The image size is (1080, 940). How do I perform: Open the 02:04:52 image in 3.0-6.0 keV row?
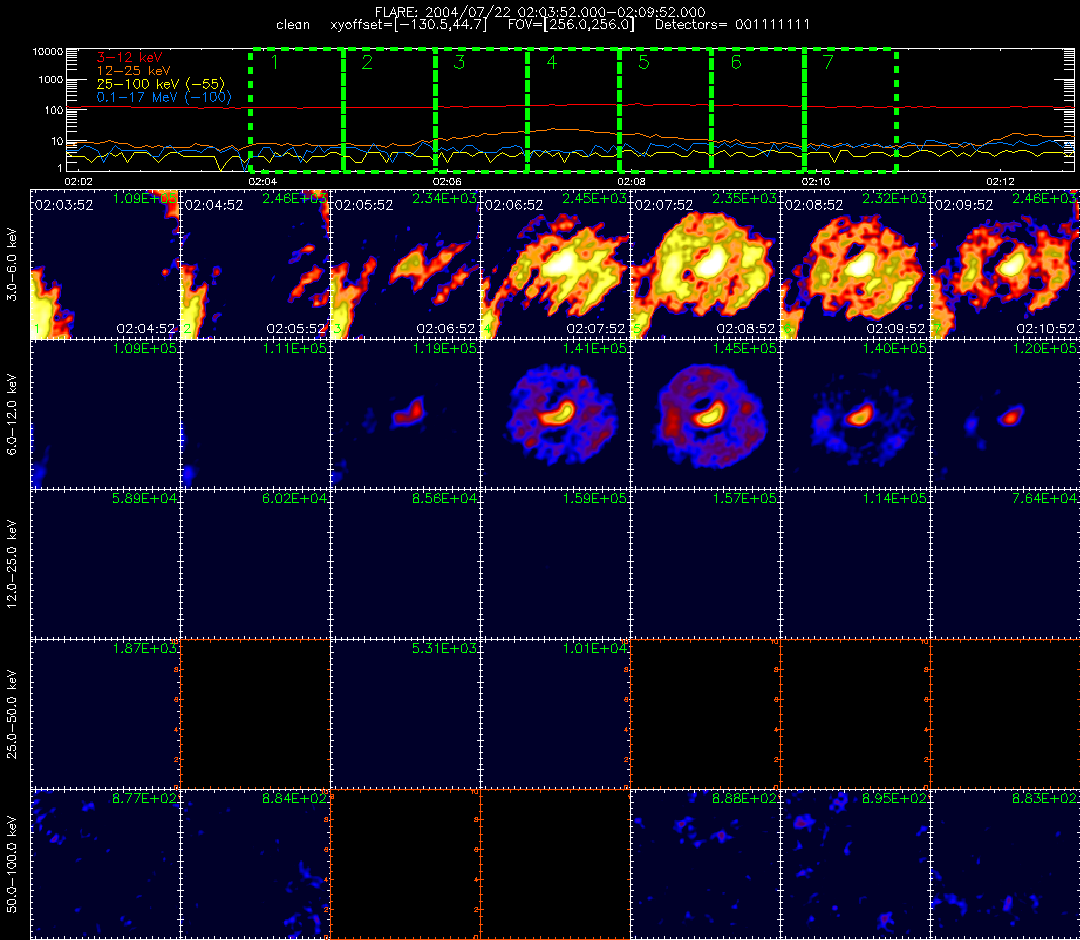[x=255, y=264]
